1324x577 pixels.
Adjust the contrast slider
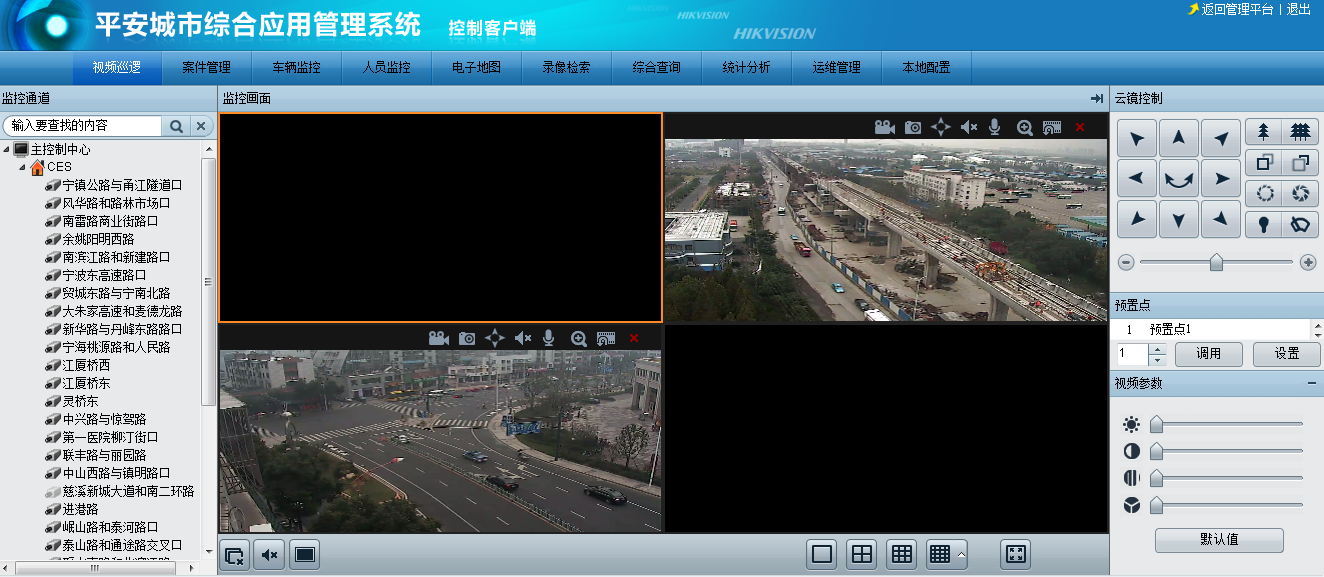(x=1227, y=451)
